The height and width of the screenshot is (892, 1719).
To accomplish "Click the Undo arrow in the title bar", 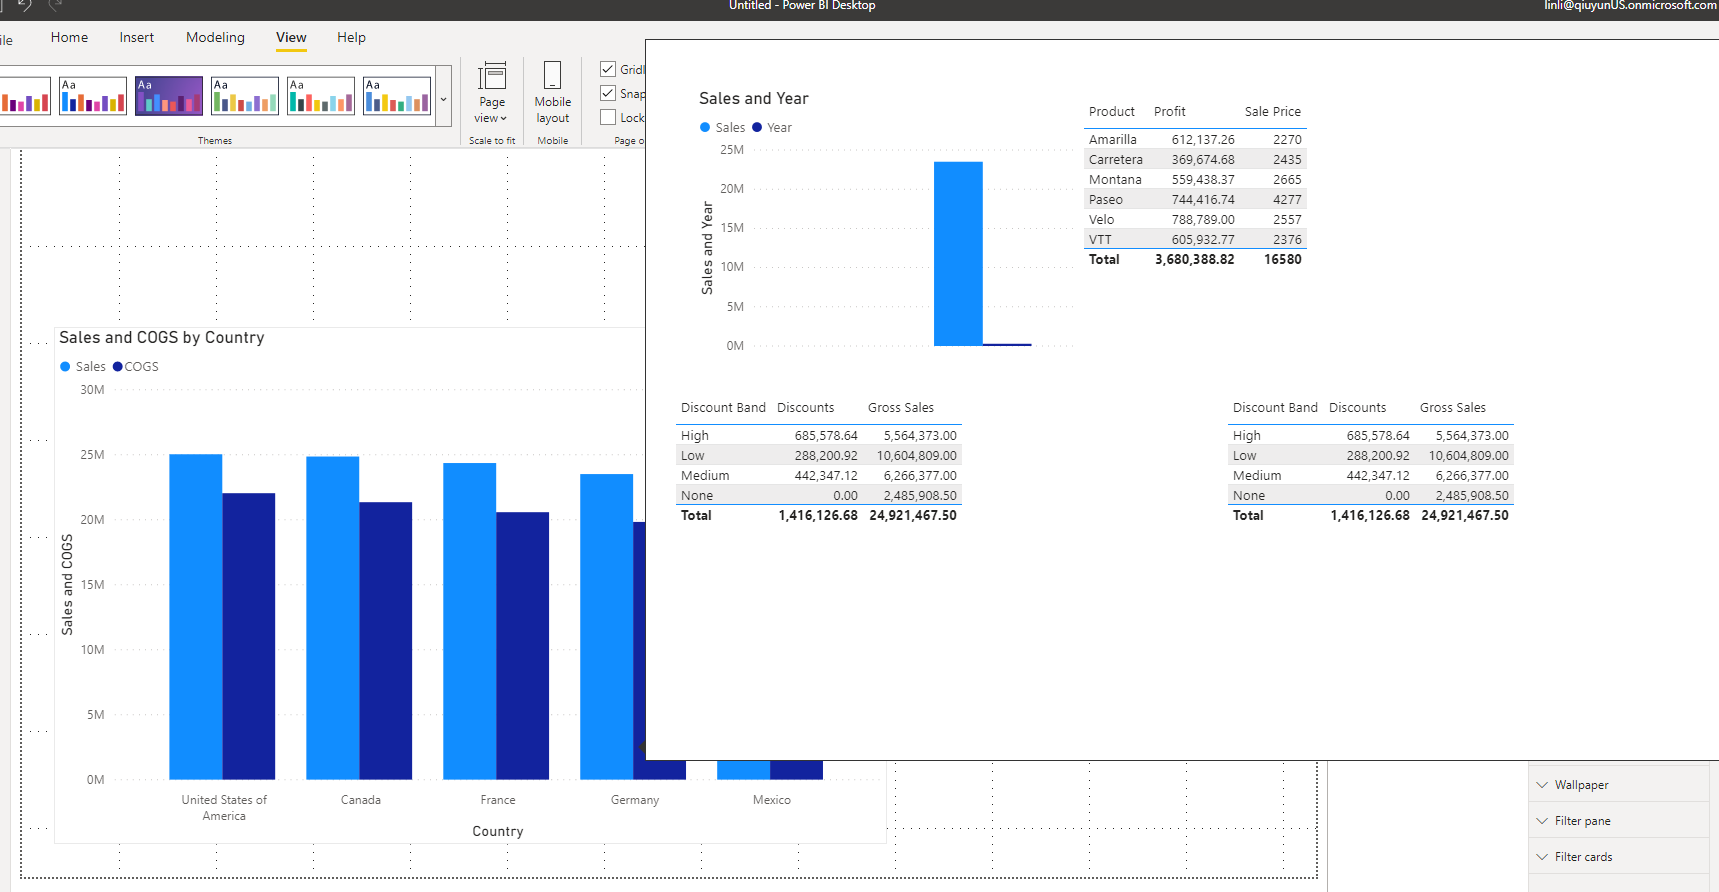I will [x=24, y=5].
